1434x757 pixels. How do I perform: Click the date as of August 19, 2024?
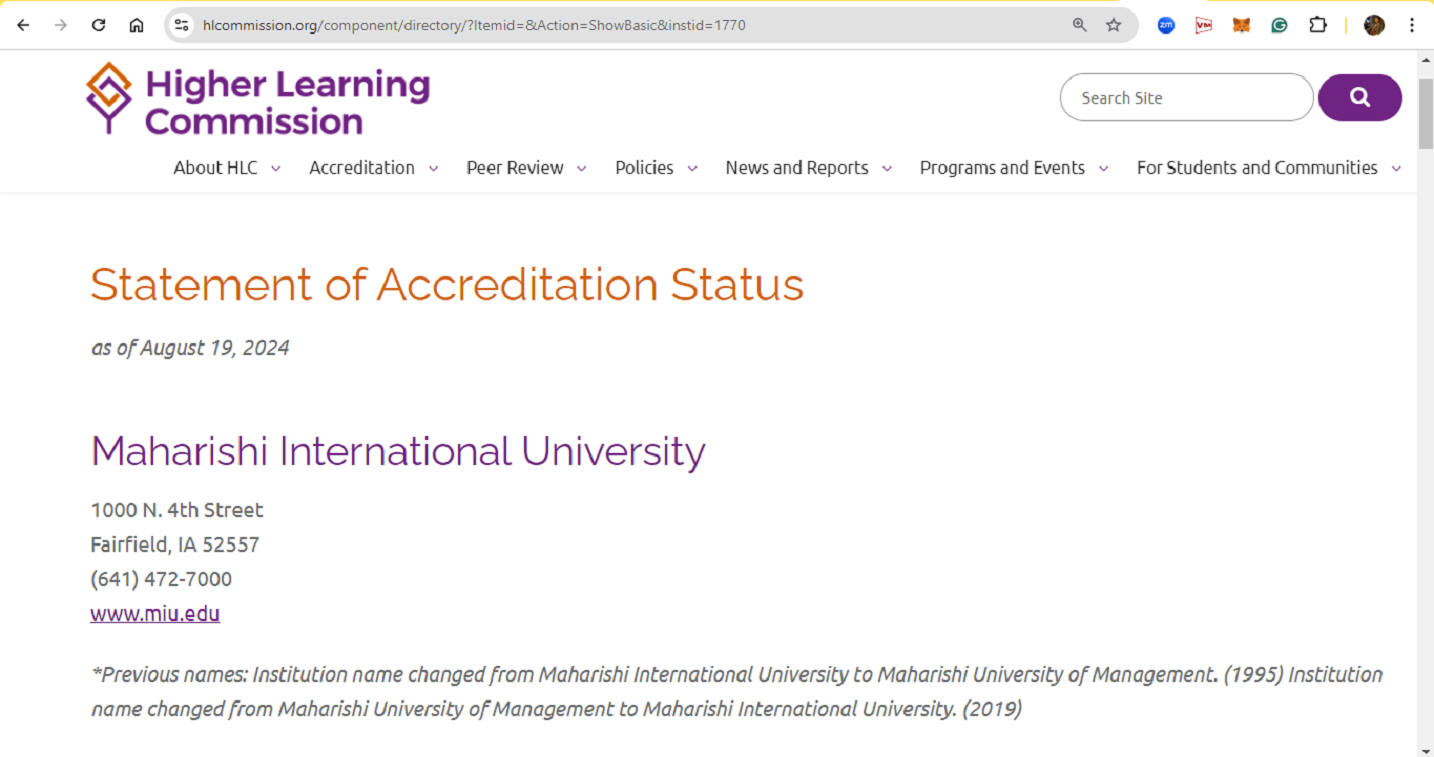coord(190,348)
